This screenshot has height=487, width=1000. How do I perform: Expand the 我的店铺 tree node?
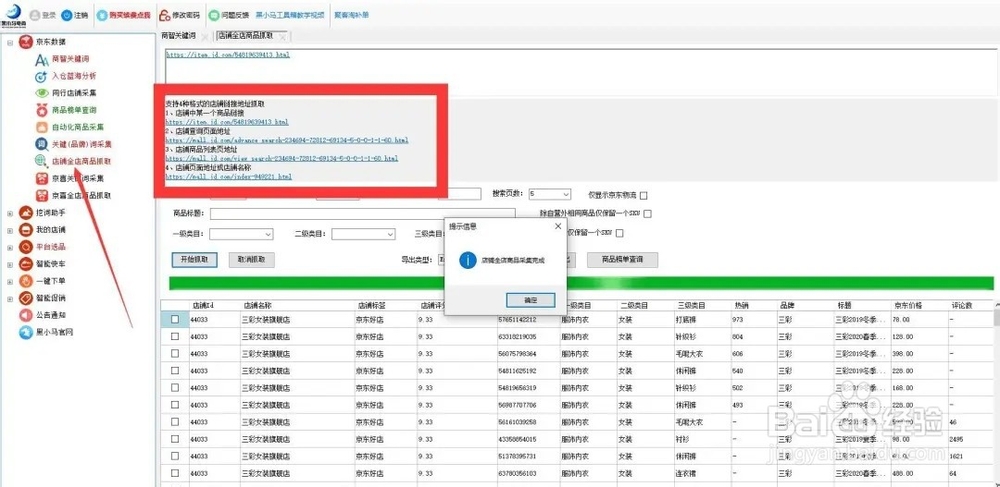(10, 230)
